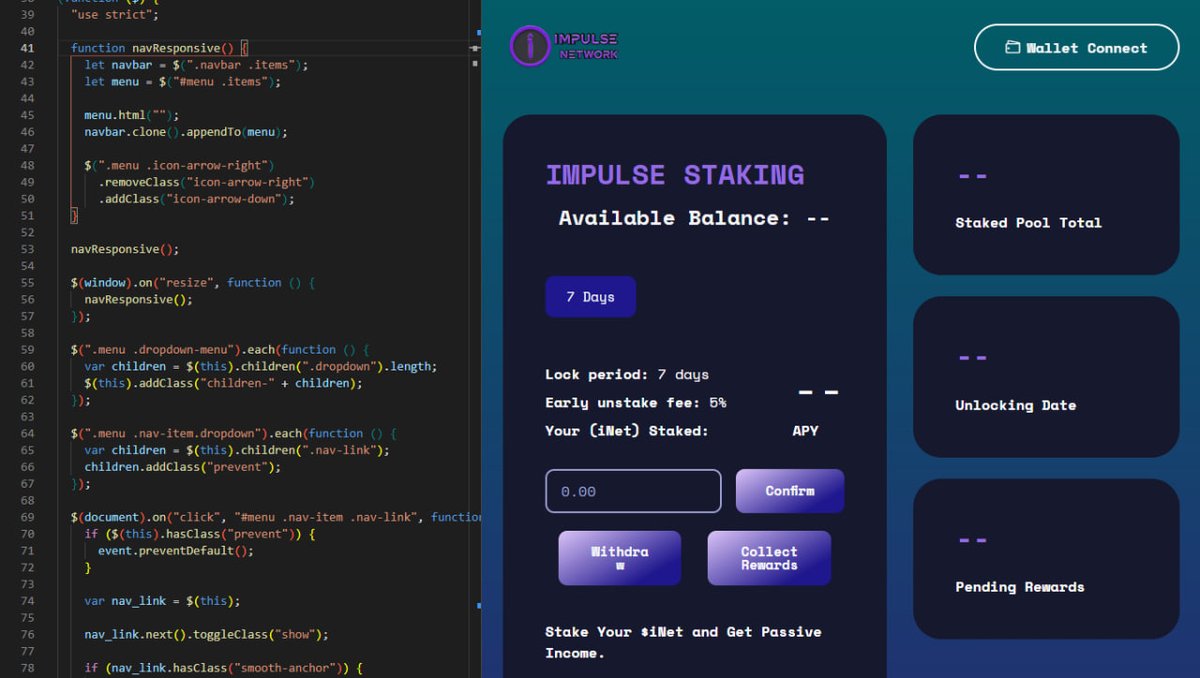This screenshot has width=1200, height=678.
Task: Click the navResponsive(); call on line 53
Action: pyautogui.click(x=125, y=249)
